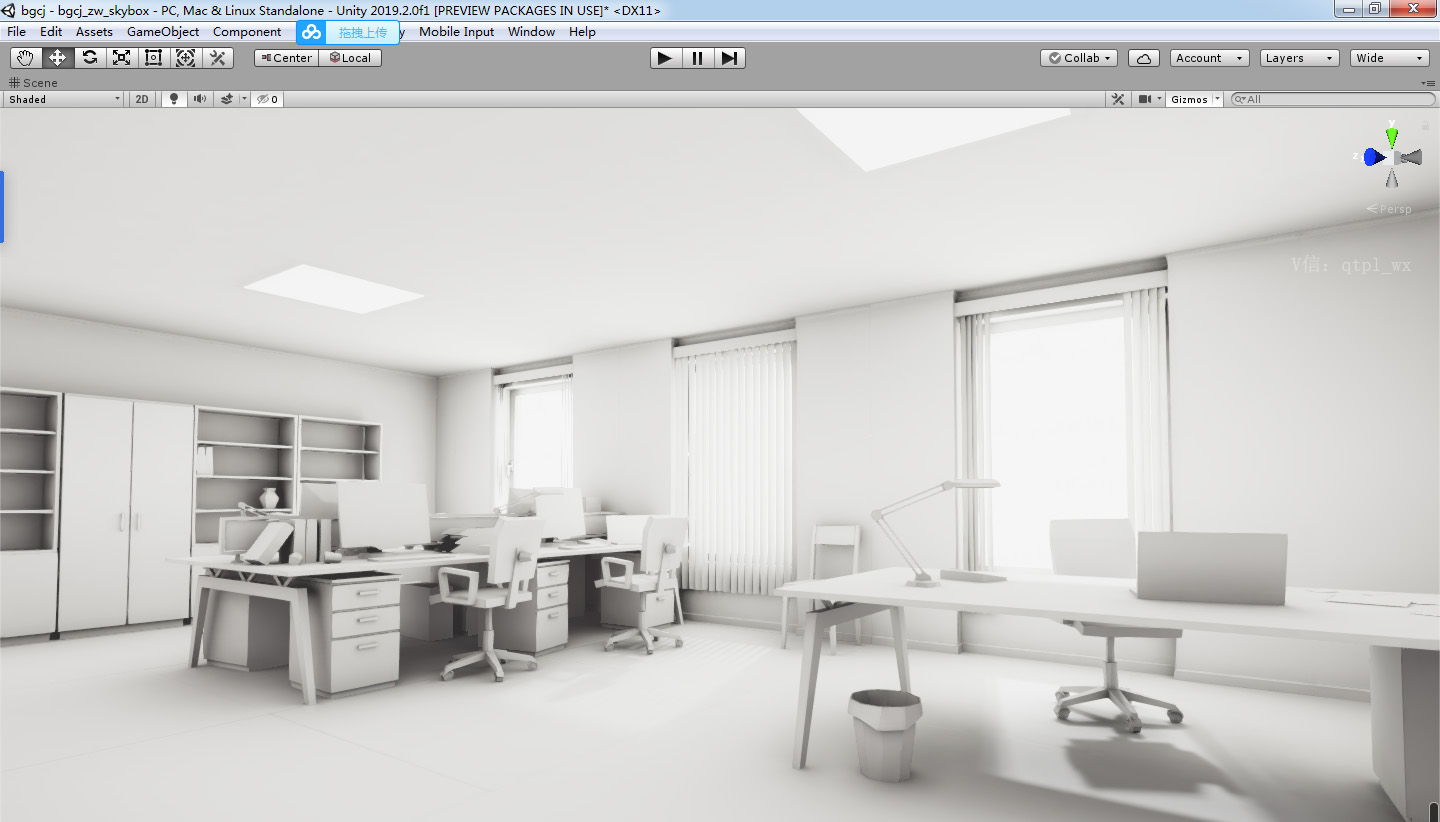Open the File menu
This screenshot has height=822, width=1440.
coord(16,32)
